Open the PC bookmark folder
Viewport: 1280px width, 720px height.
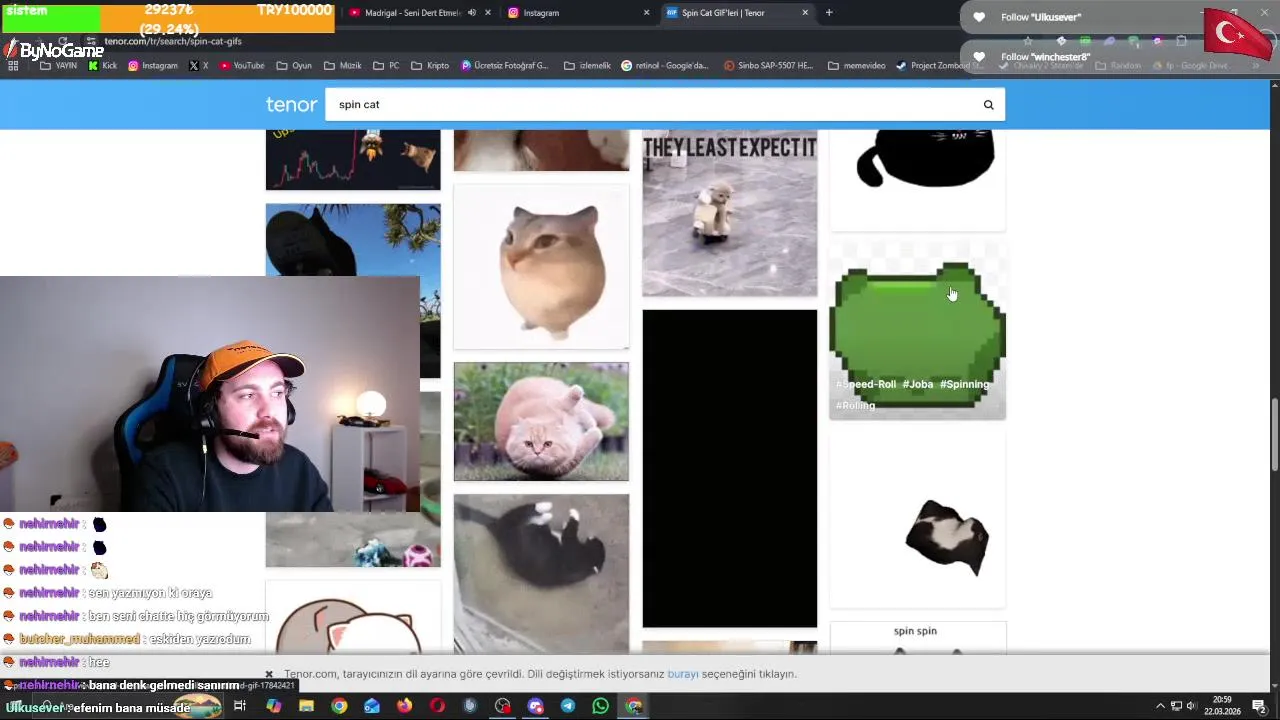386,66
